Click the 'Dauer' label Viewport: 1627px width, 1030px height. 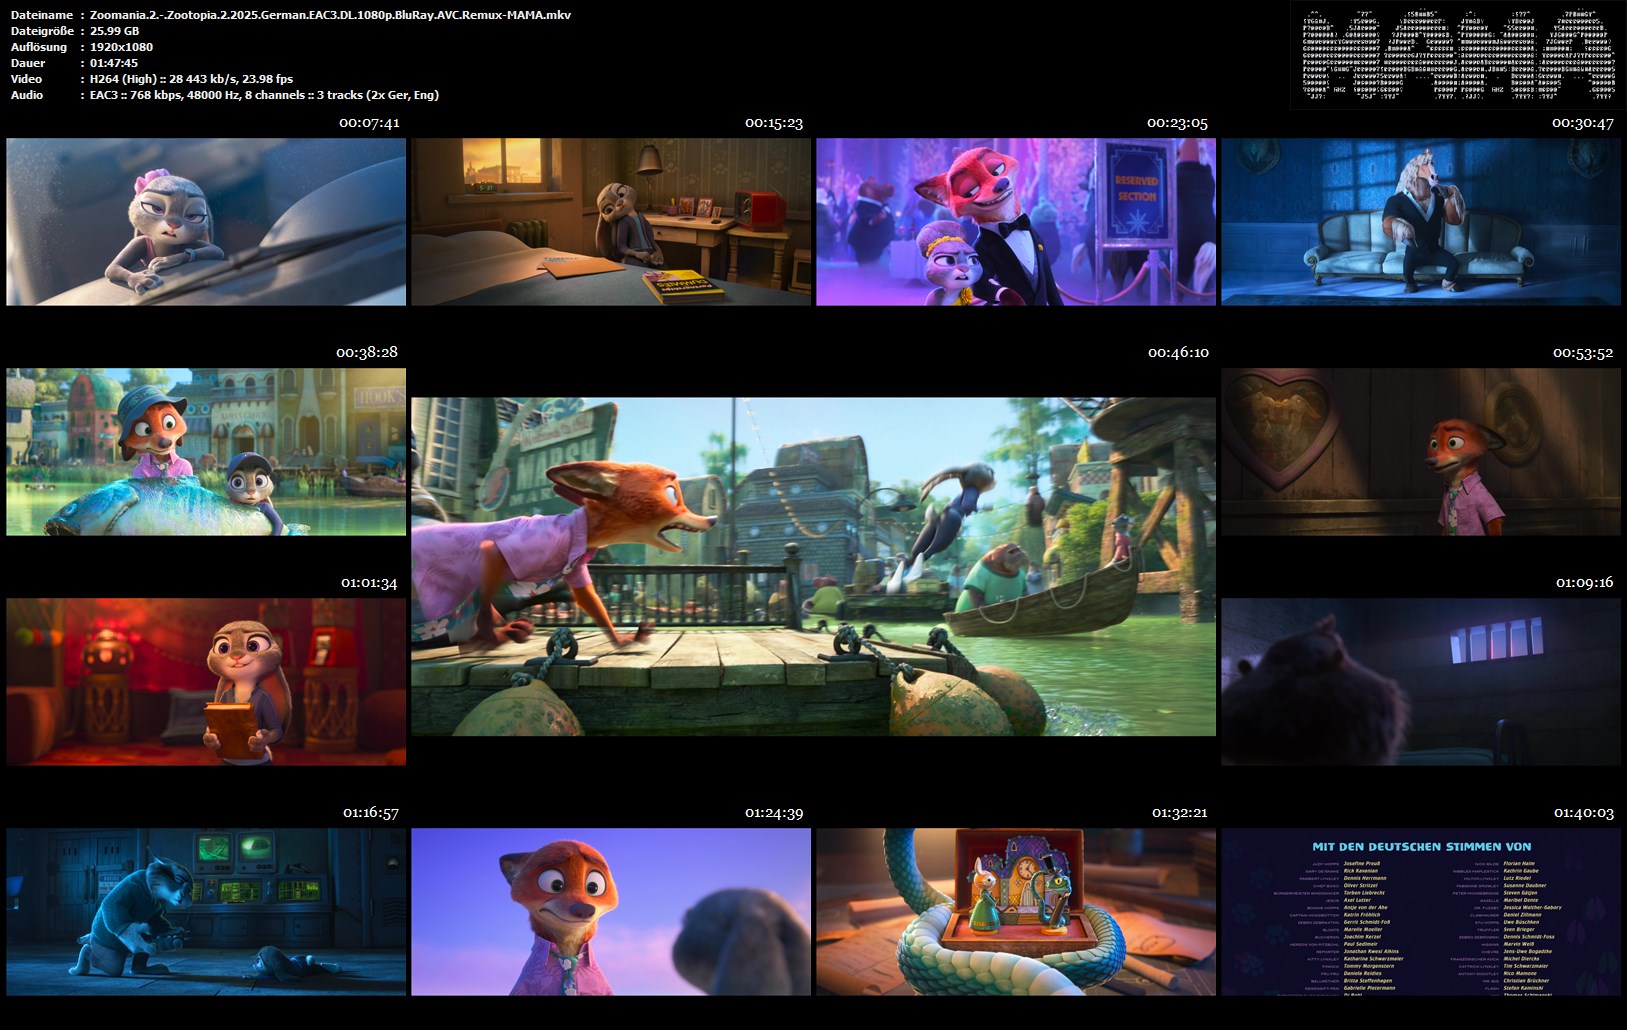pos(28,63)
